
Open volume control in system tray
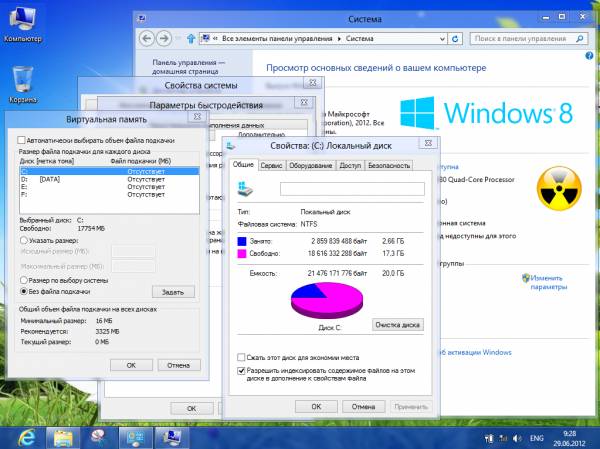(x=517, y=438)
